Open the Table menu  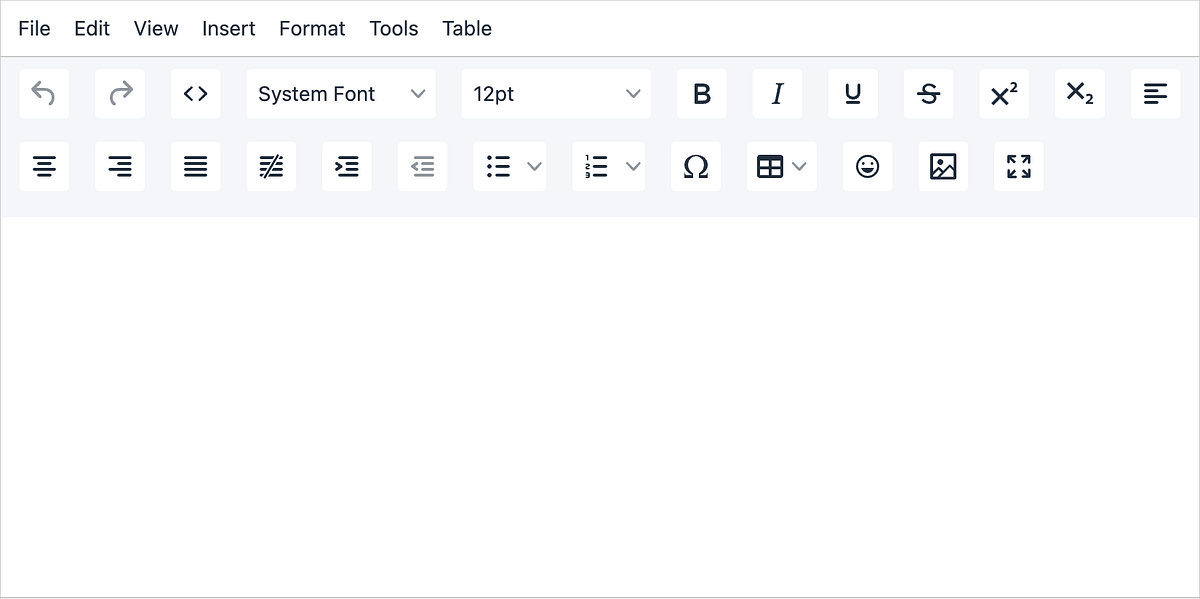click(x=466, y=28)
